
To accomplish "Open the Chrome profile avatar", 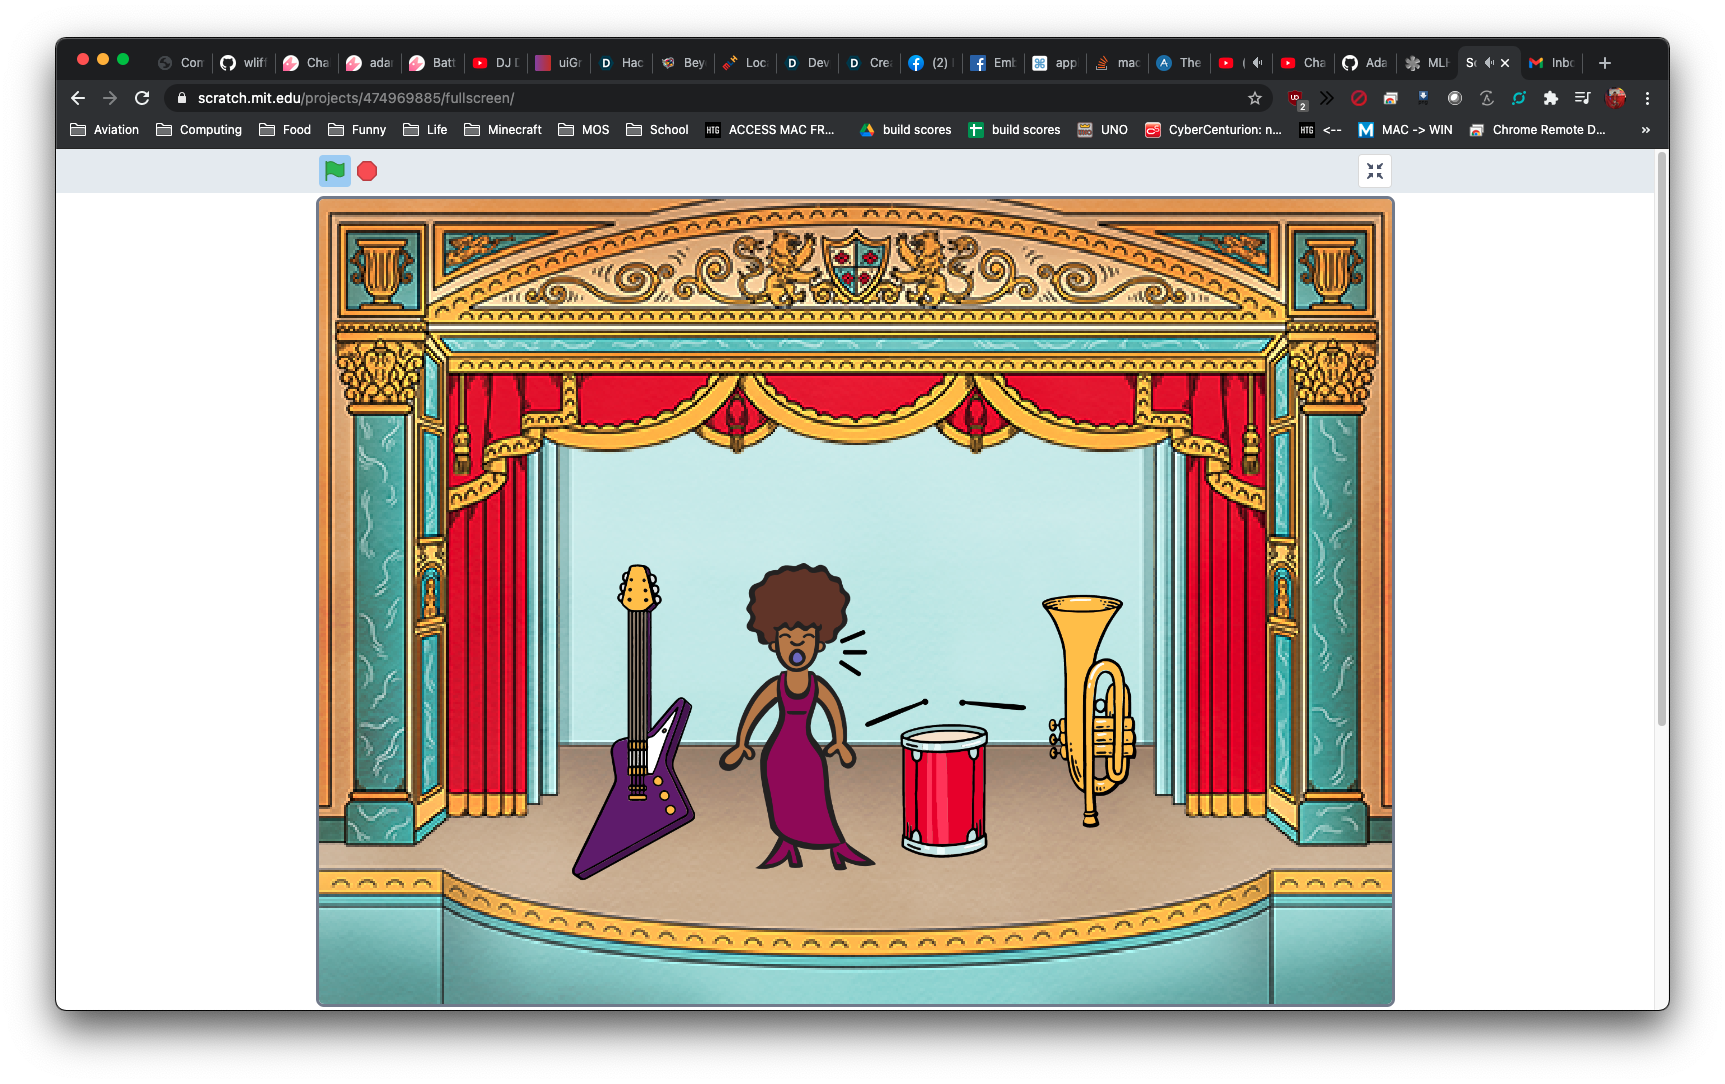I will point(1615,98).
